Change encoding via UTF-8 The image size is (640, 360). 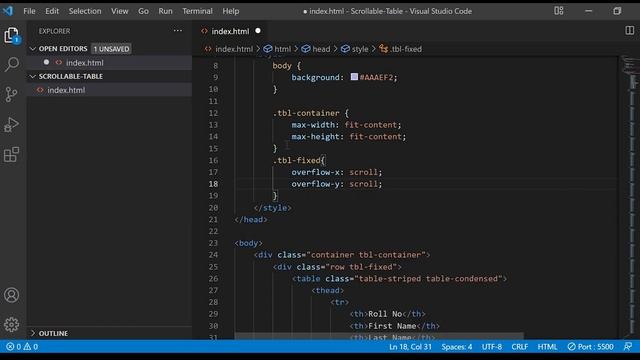(492, 347)
